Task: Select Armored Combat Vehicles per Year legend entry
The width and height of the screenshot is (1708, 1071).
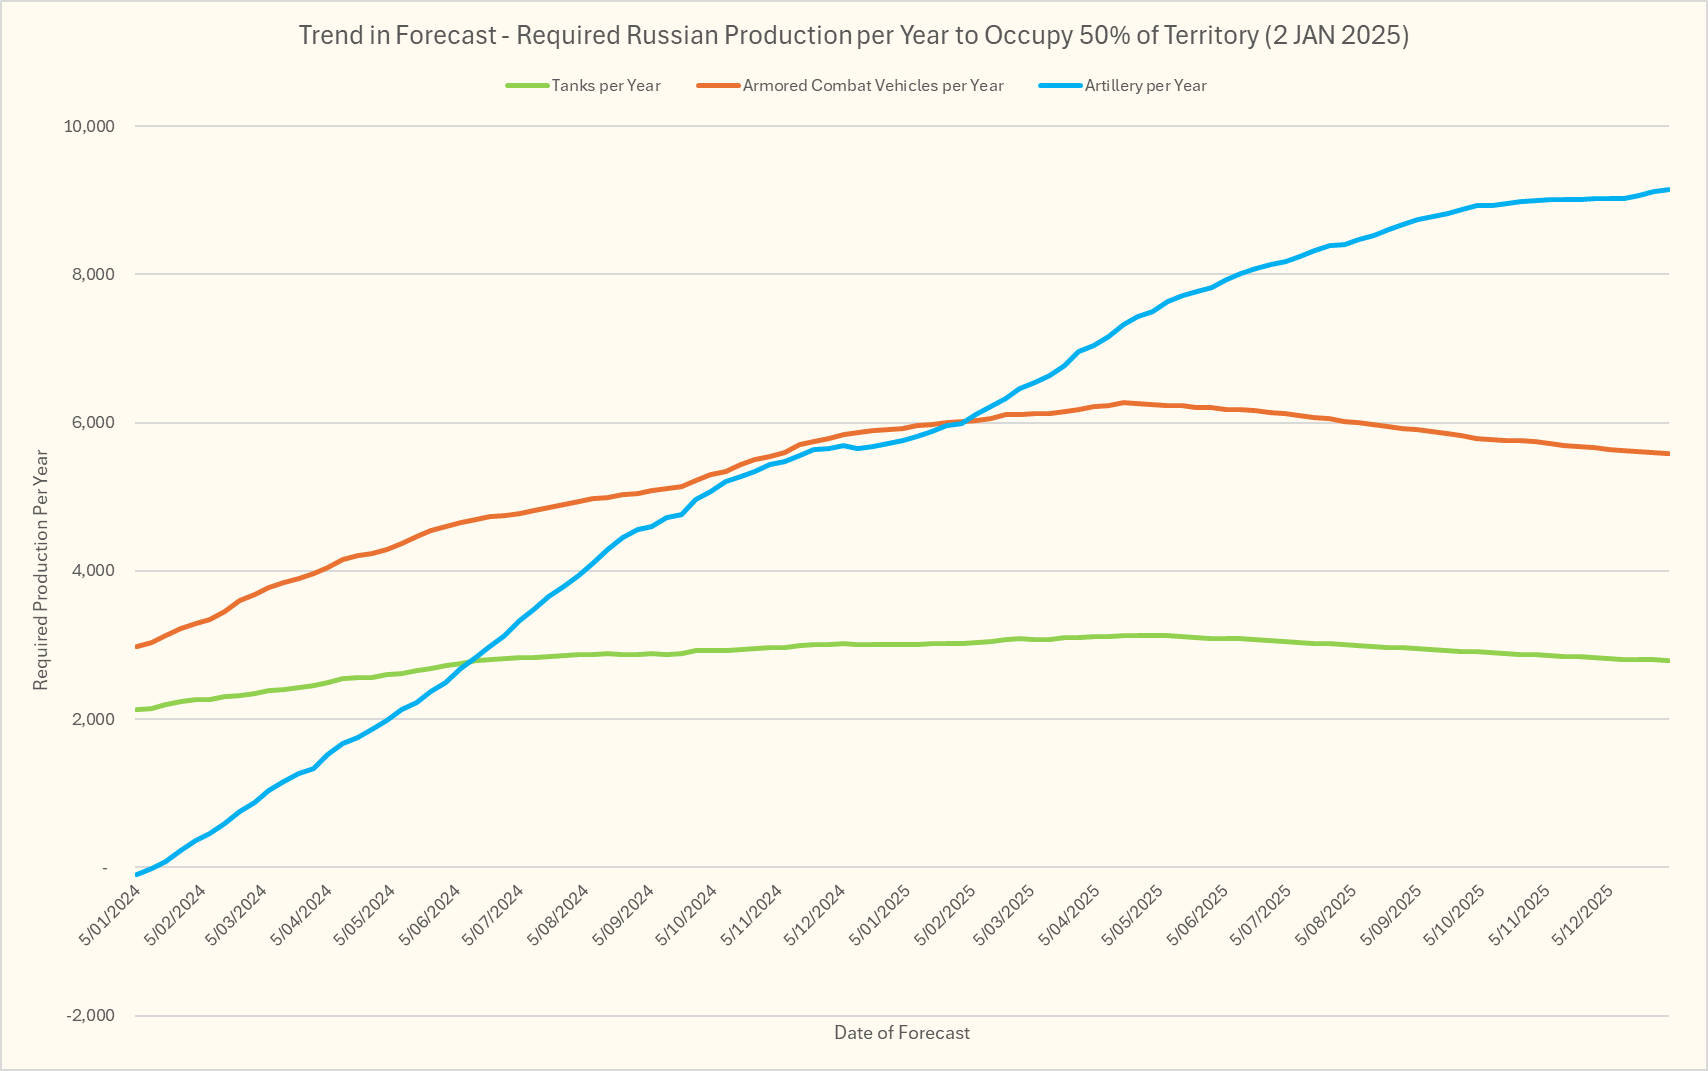Action: pyautogui.click(x=873, y=86)
